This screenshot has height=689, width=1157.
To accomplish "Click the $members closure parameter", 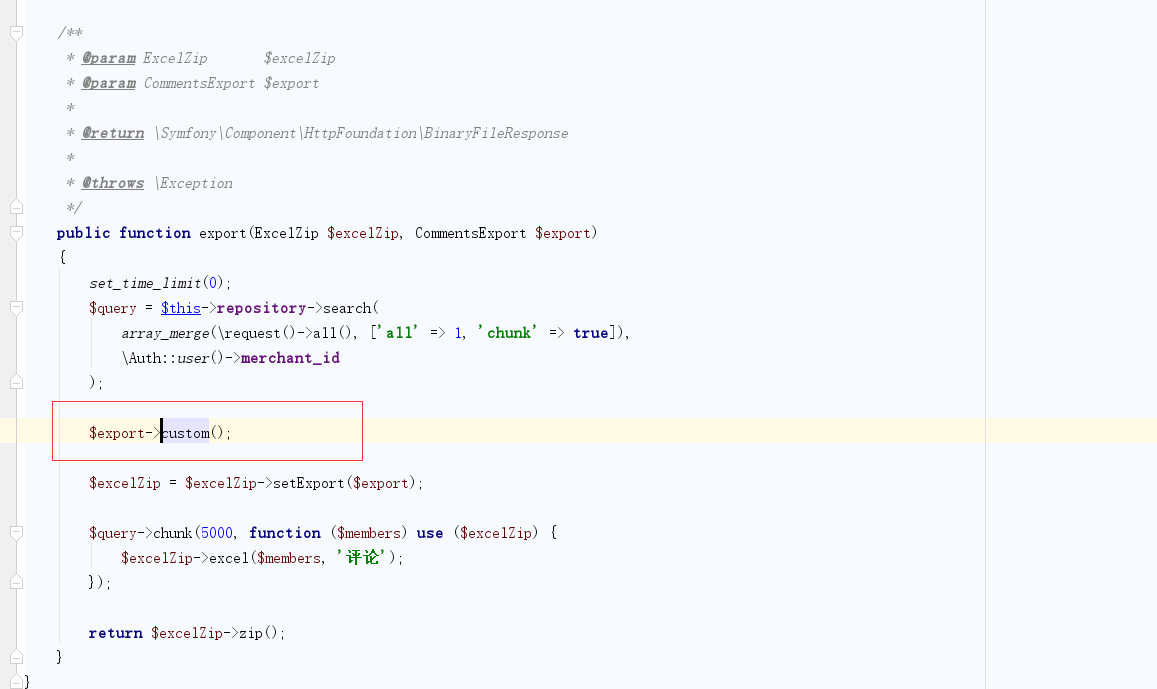I will coord(369,533).
